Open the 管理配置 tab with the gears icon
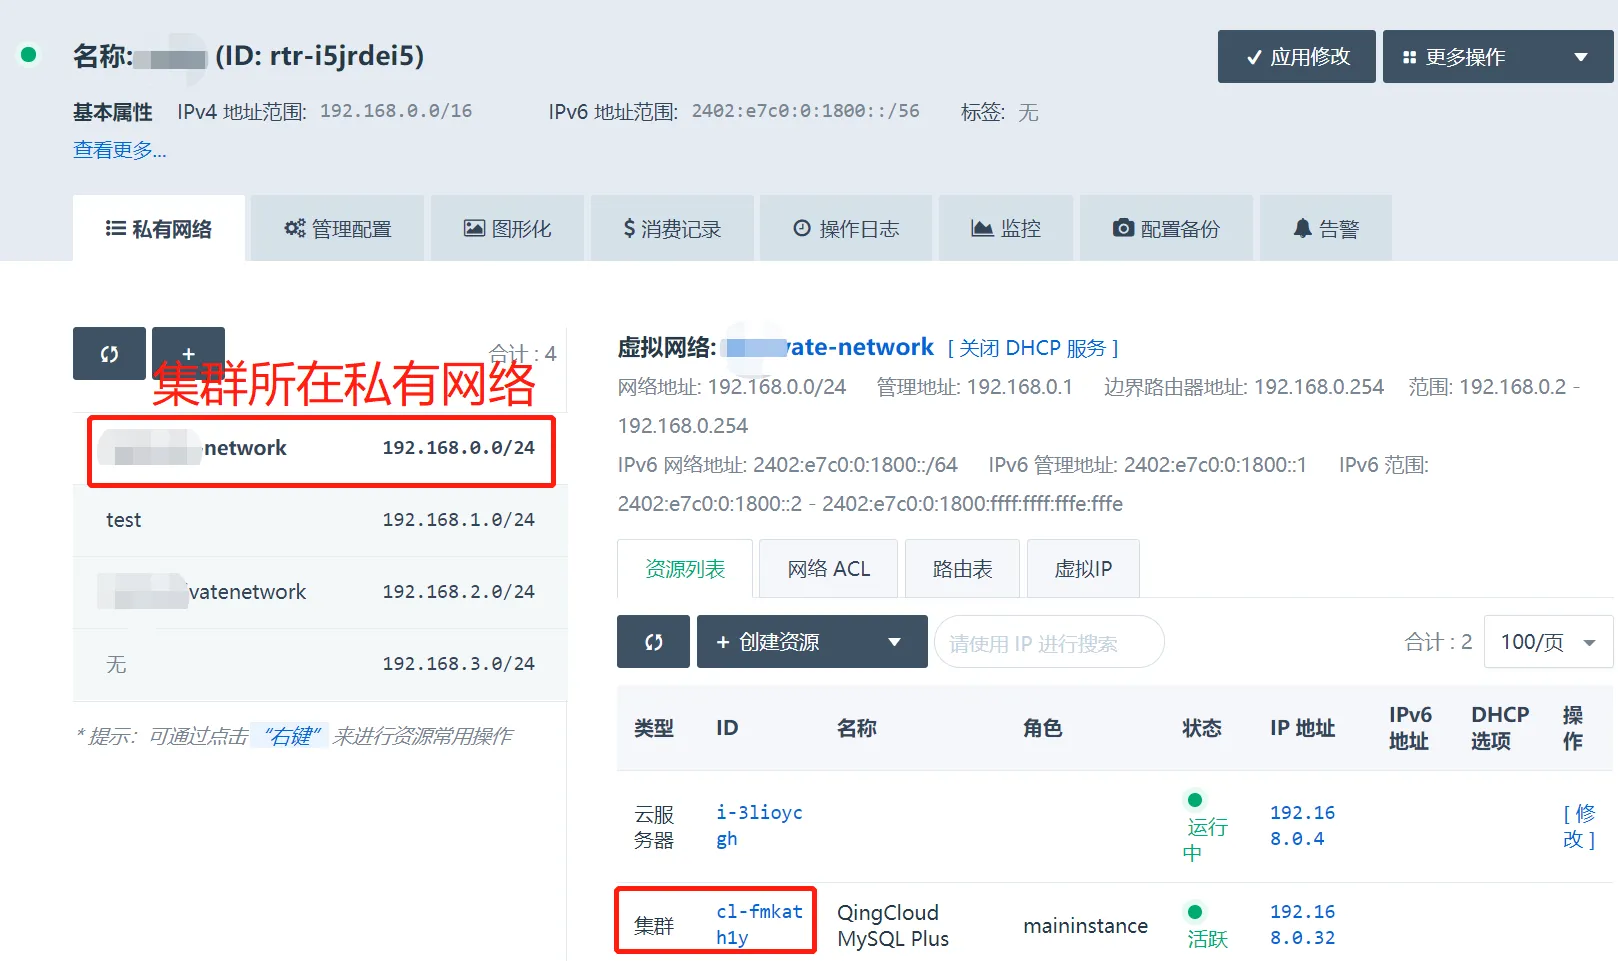1618x961 pixels. click(338, 229)
